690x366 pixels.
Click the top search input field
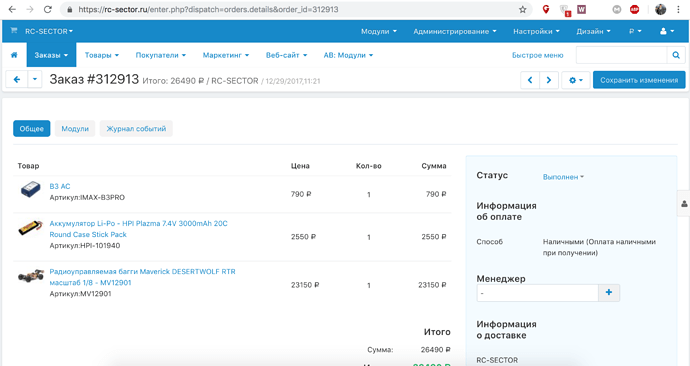pos(621,55)
